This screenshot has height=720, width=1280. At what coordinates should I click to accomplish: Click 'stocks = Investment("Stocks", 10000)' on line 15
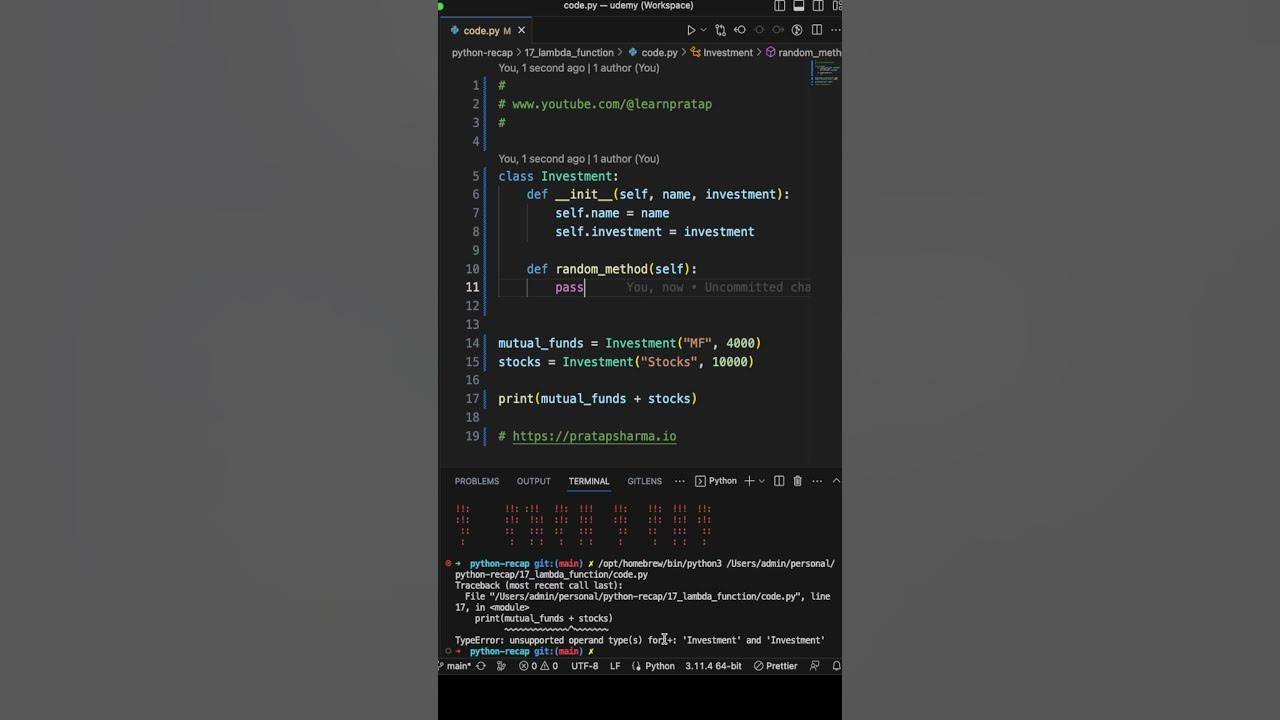point(626,362)
